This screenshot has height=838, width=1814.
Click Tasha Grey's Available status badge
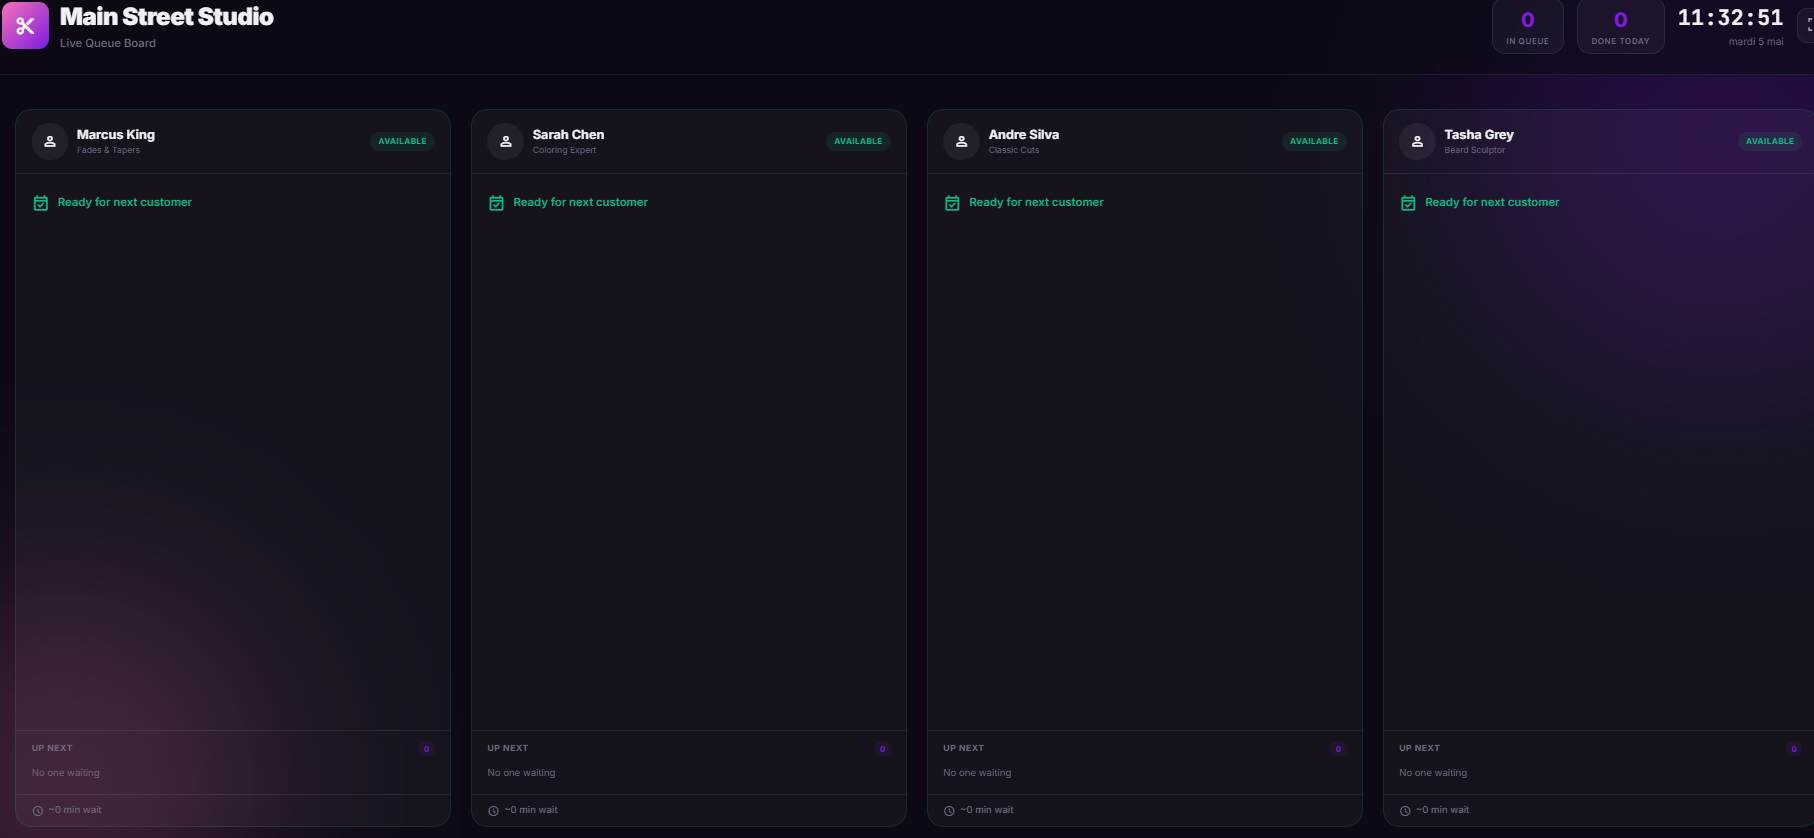pyautogui.click(x=1770, y=141)
